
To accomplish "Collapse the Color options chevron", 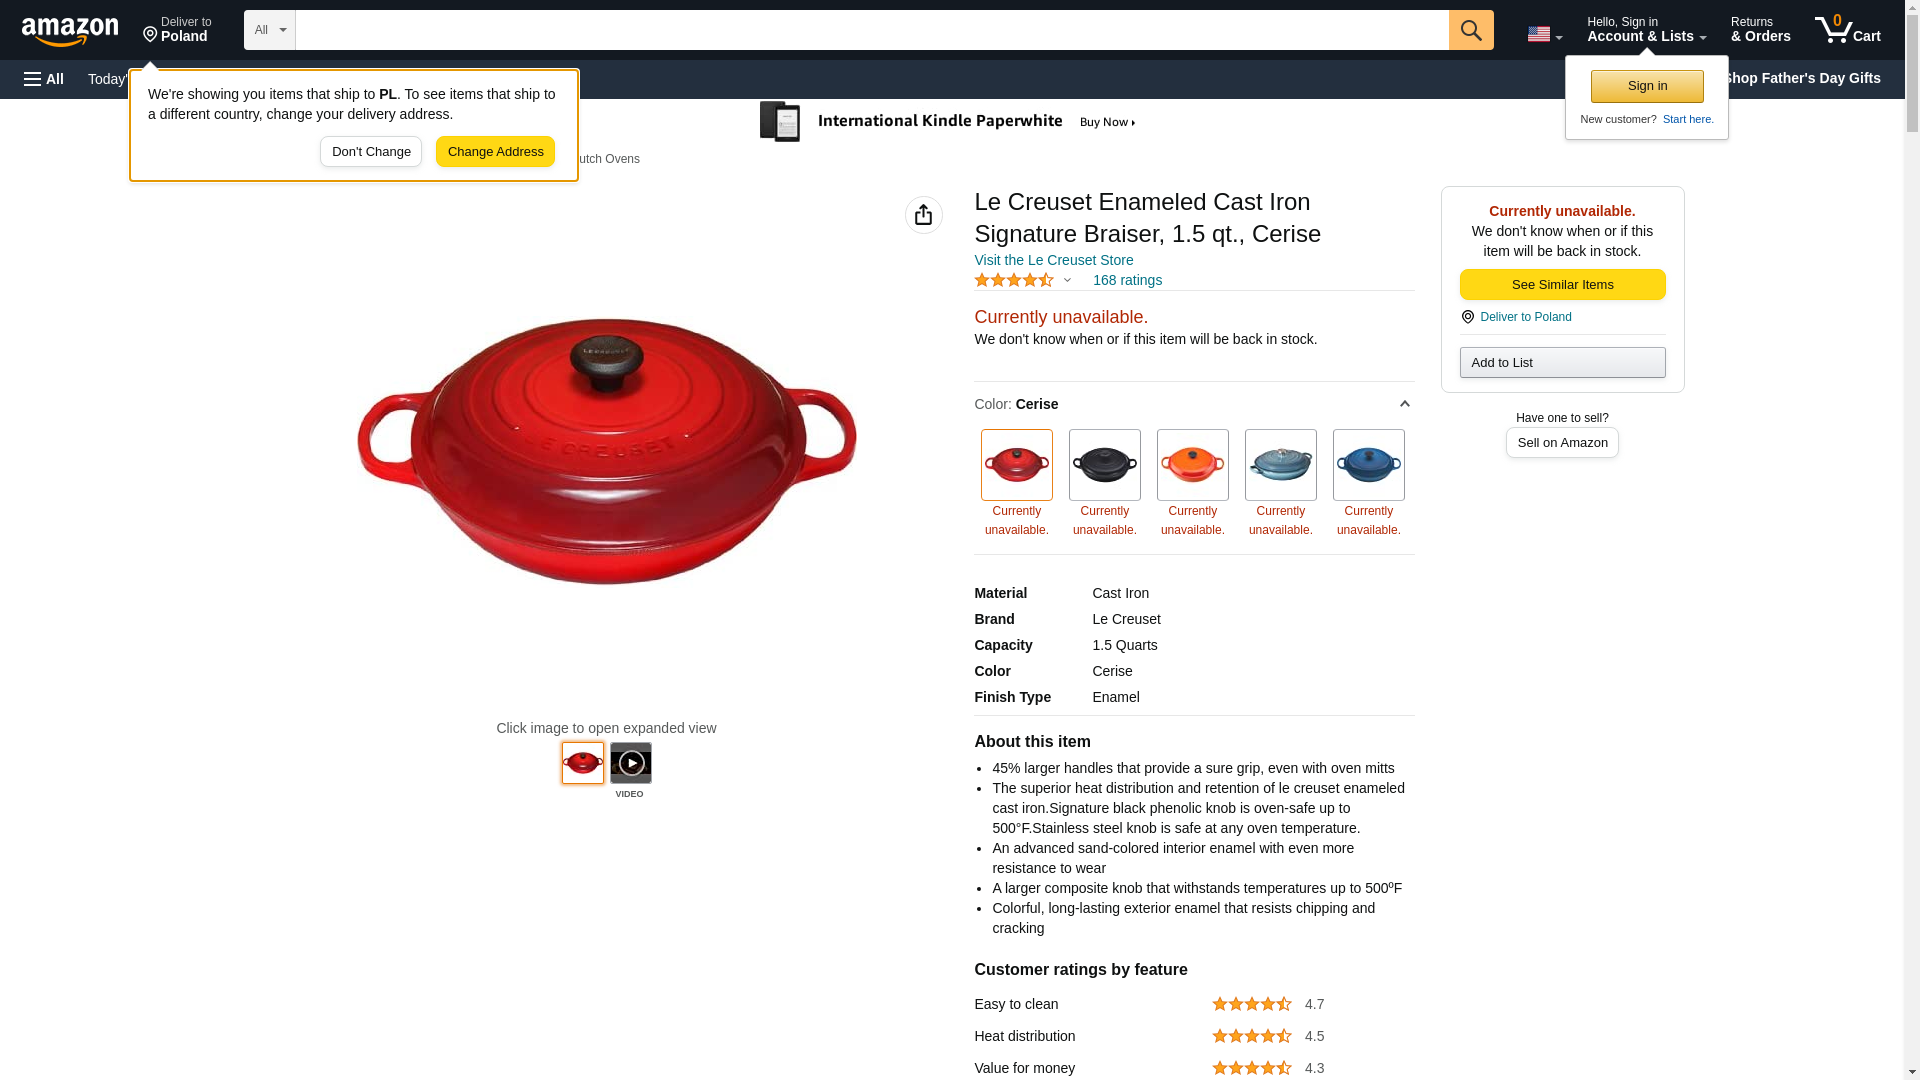I will [x=1404, y=404].
